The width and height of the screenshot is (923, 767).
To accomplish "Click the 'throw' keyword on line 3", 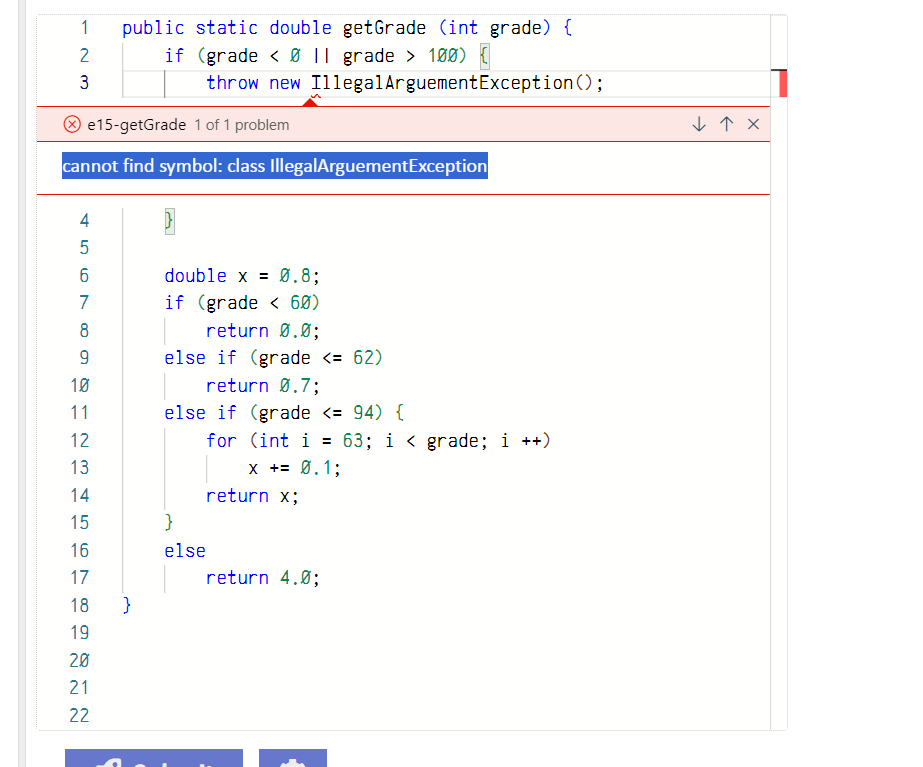I will click(233, 83).
